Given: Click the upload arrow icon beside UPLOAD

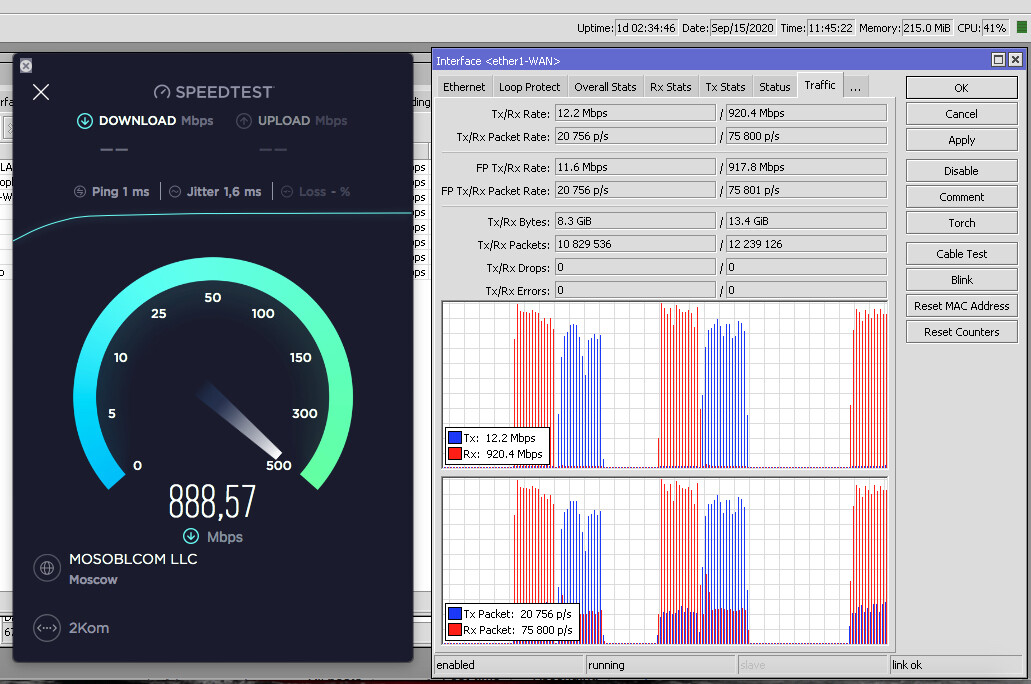Looking at the screenshot, I should (x=244, y=121).
